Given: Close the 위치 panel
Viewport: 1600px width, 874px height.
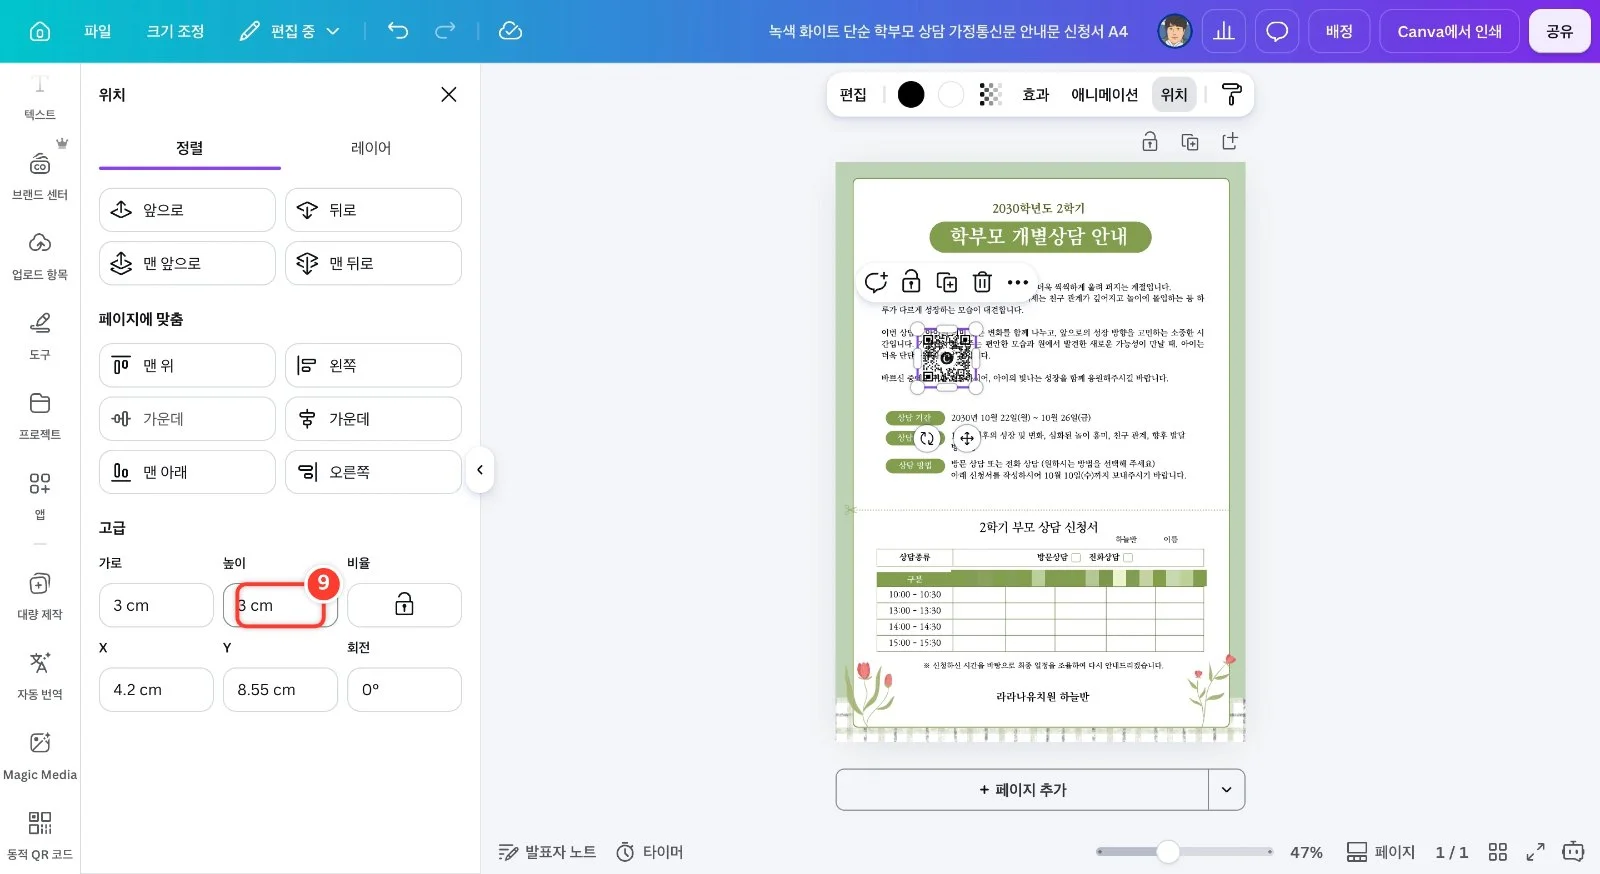Looking at the screenshot, I should [x=449, y=94].
